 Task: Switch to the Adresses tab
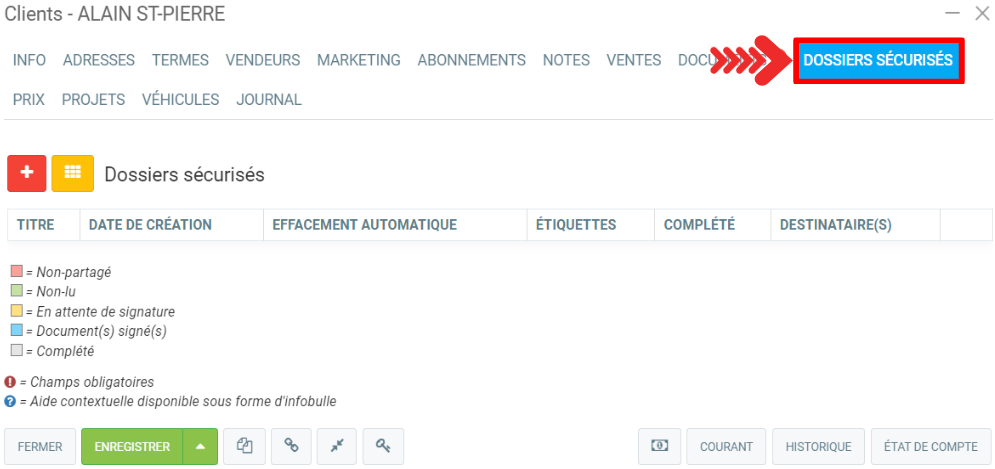pos(98,60)
